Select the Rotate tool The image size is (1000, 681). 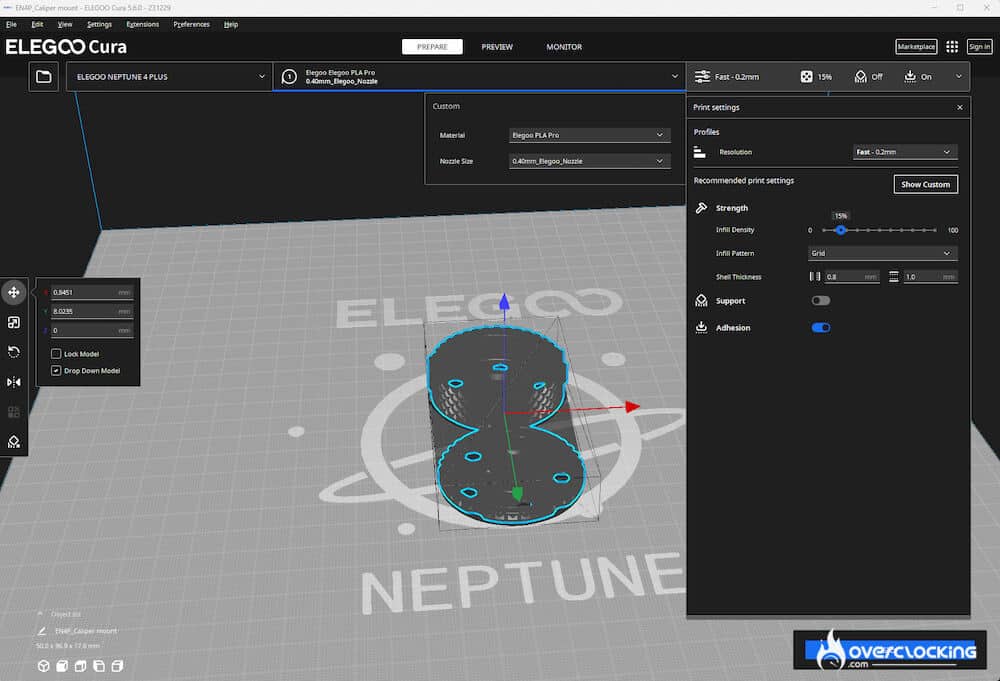point(14,352)
